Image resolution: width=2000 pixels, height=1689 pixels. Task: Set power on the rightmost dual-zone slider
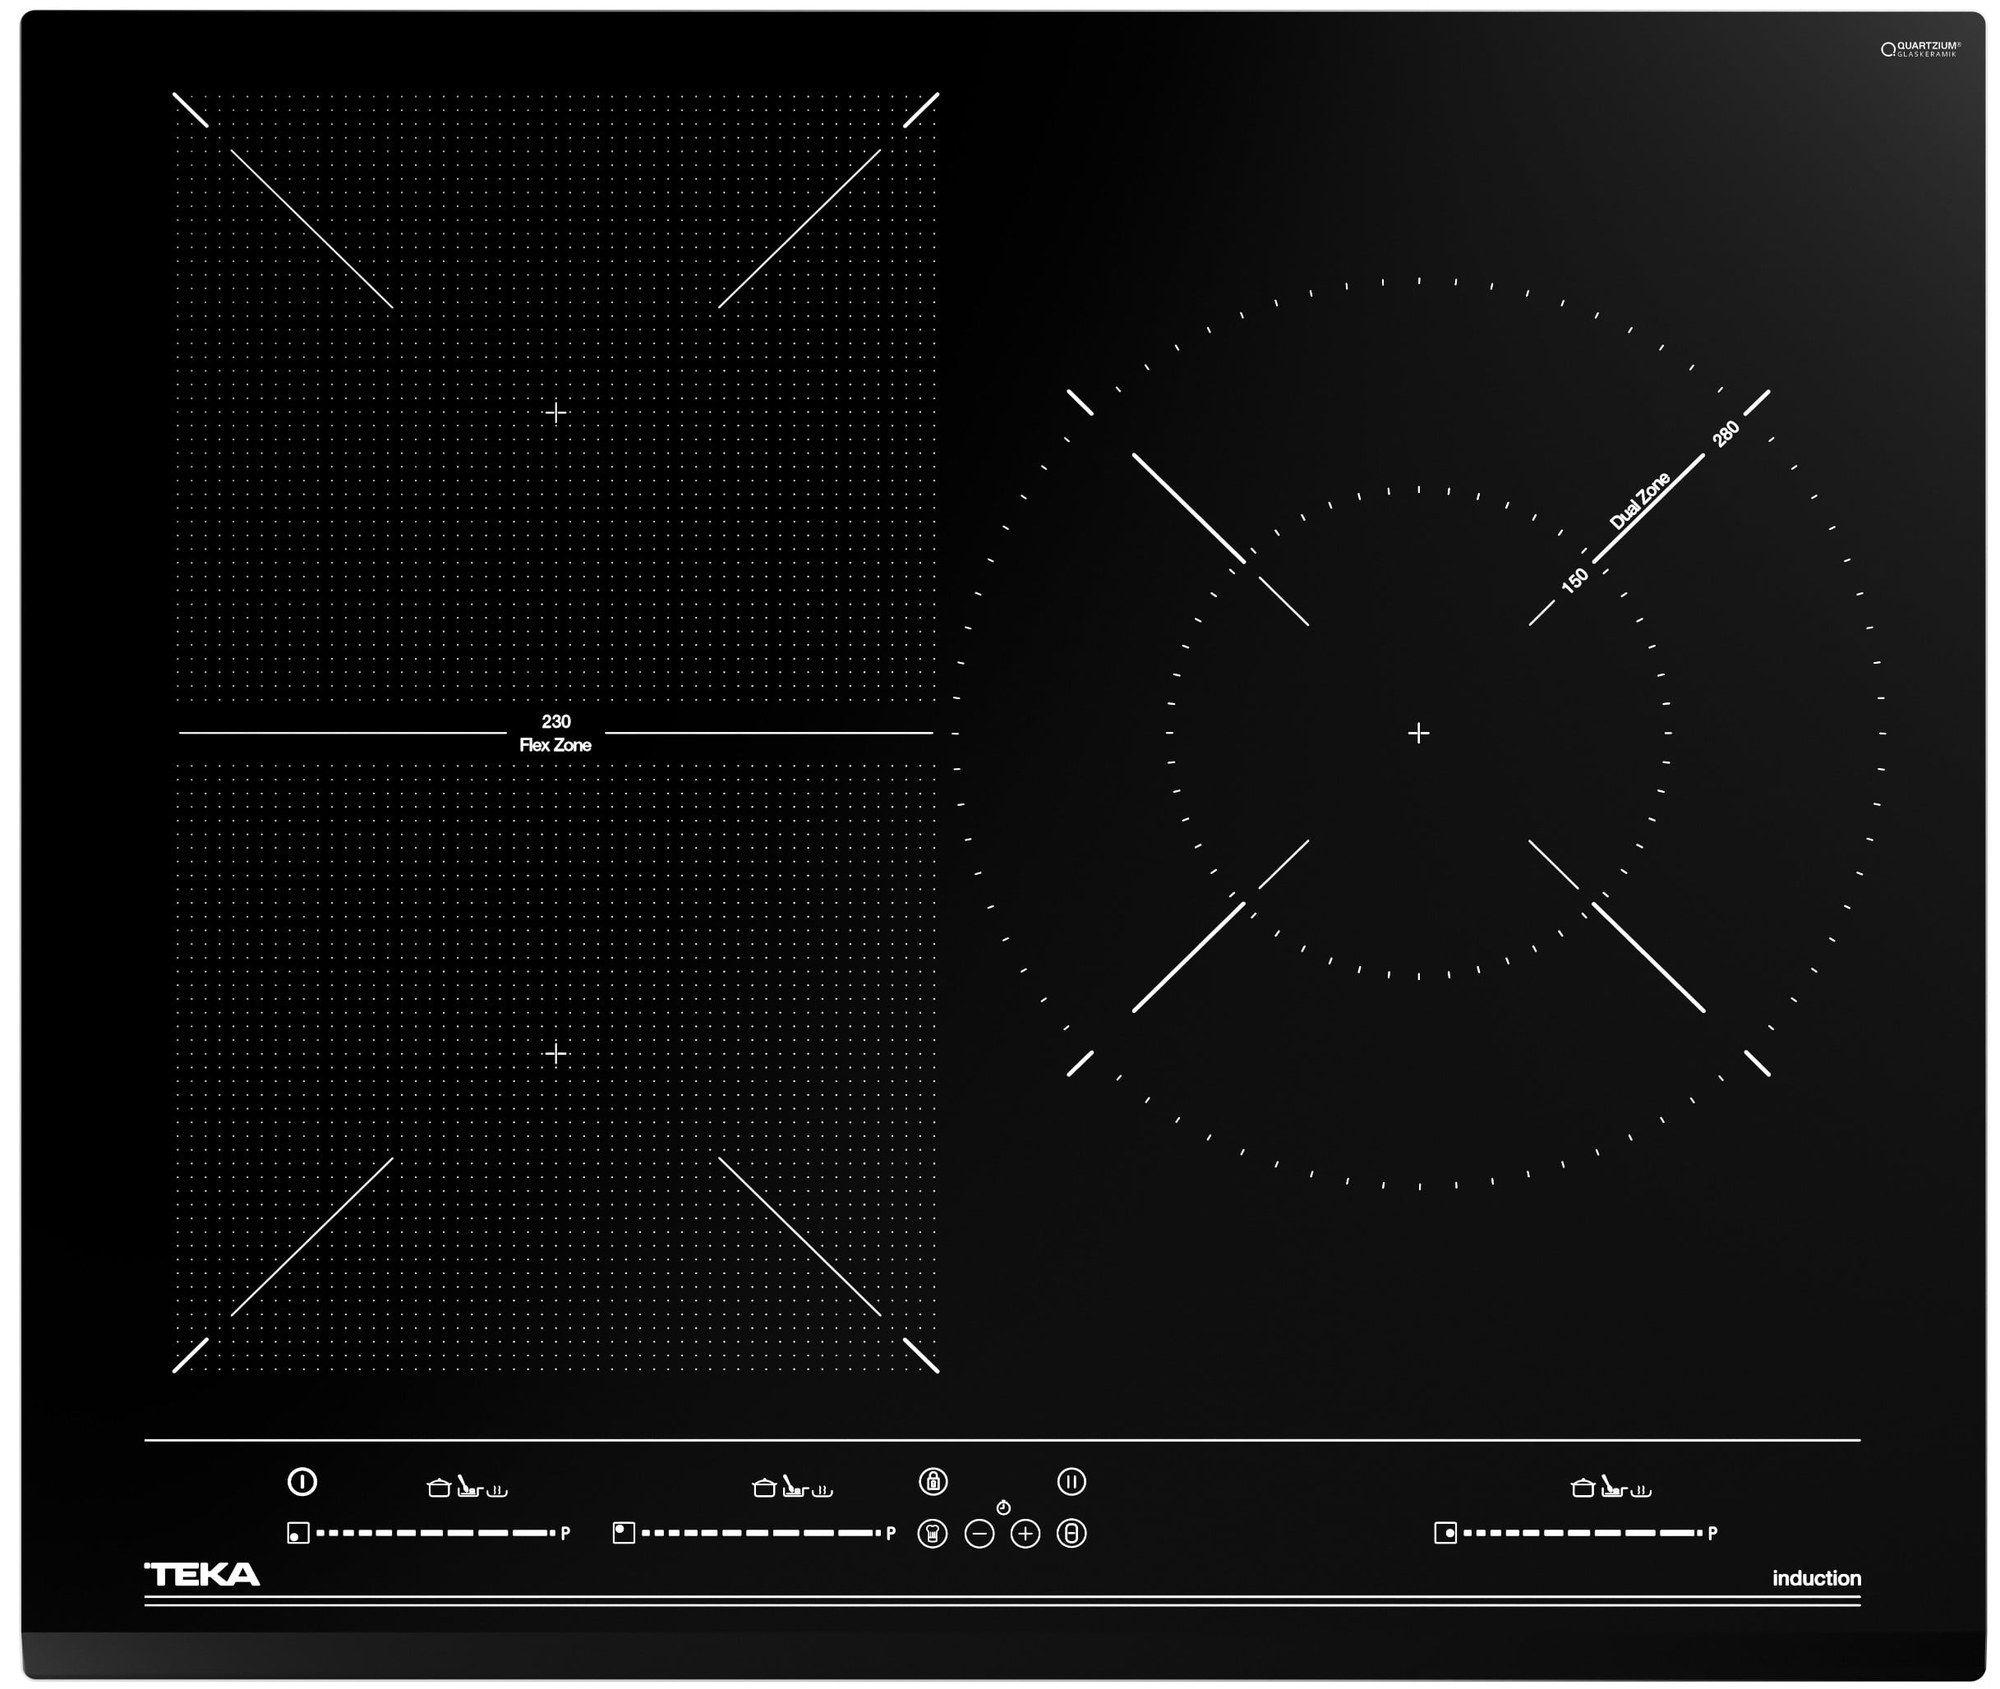[x=1583, y=1533]
